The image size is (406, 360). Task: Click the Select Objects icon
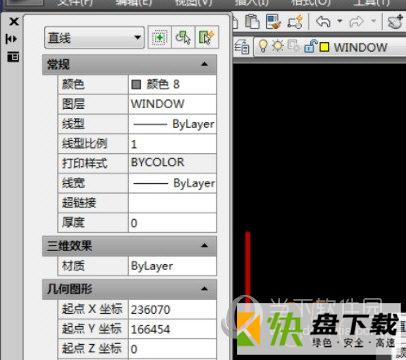click(x=183, y=37)
